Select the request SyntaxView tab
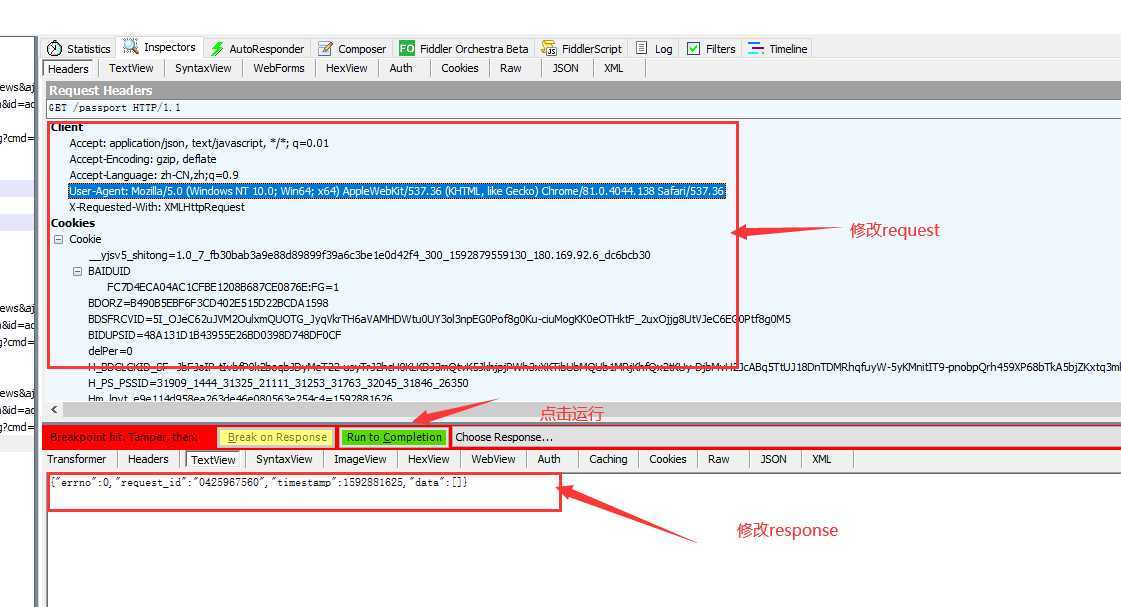1121x607 pixels. [203, 68]
